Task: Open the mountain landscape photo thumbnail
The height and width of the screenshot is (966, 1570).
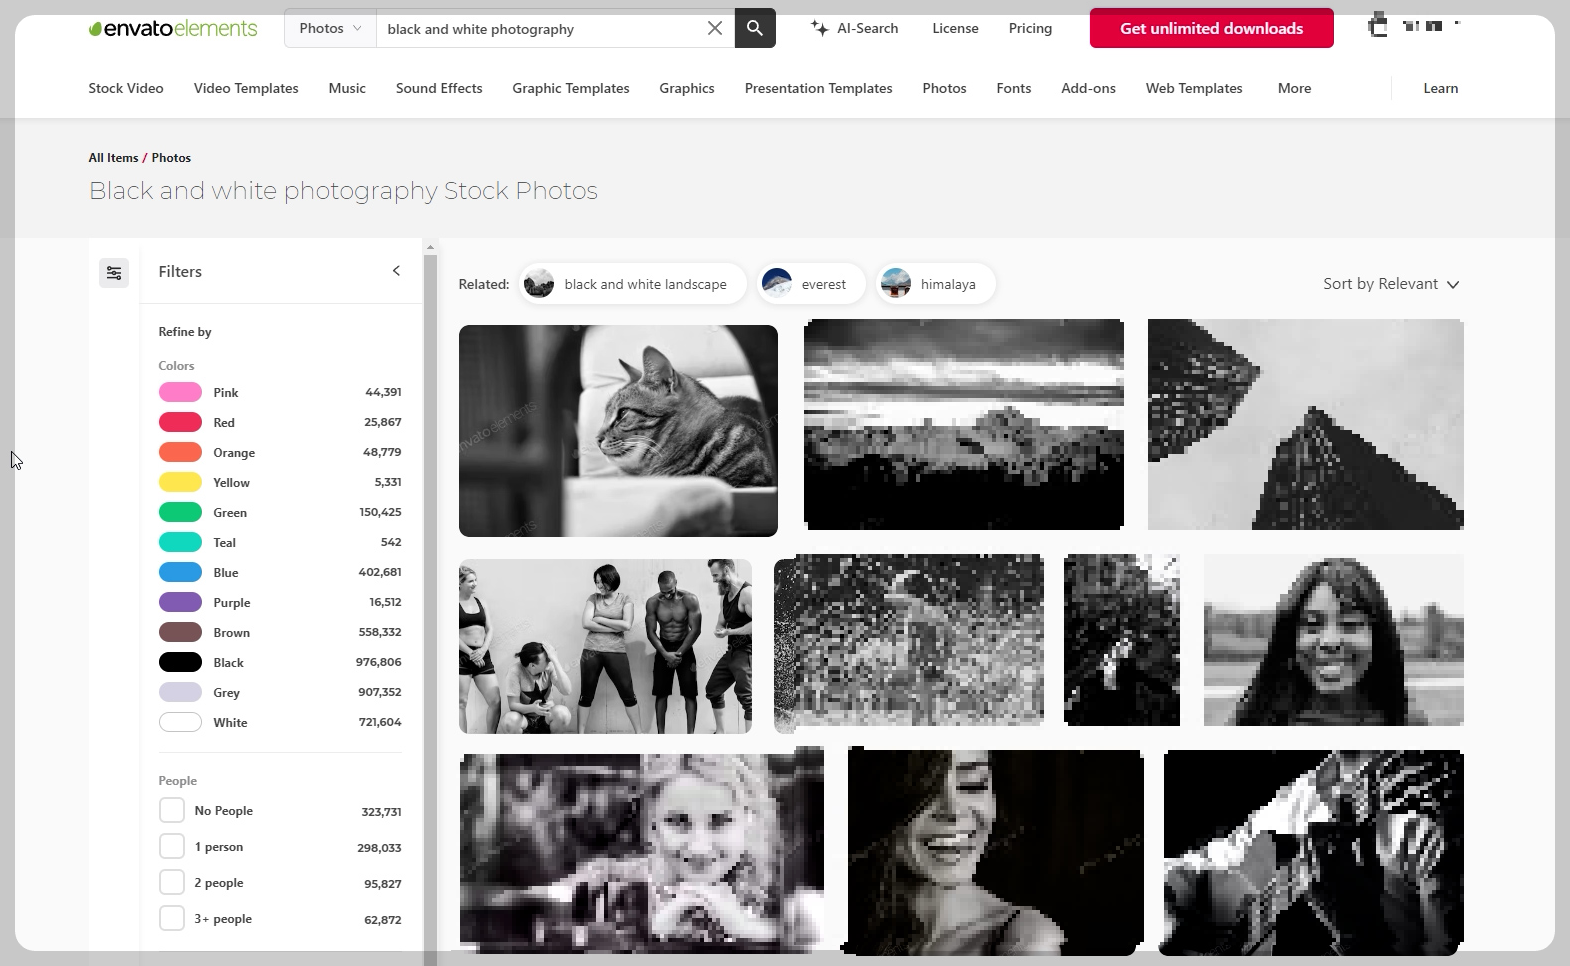Action: [964, 424]
